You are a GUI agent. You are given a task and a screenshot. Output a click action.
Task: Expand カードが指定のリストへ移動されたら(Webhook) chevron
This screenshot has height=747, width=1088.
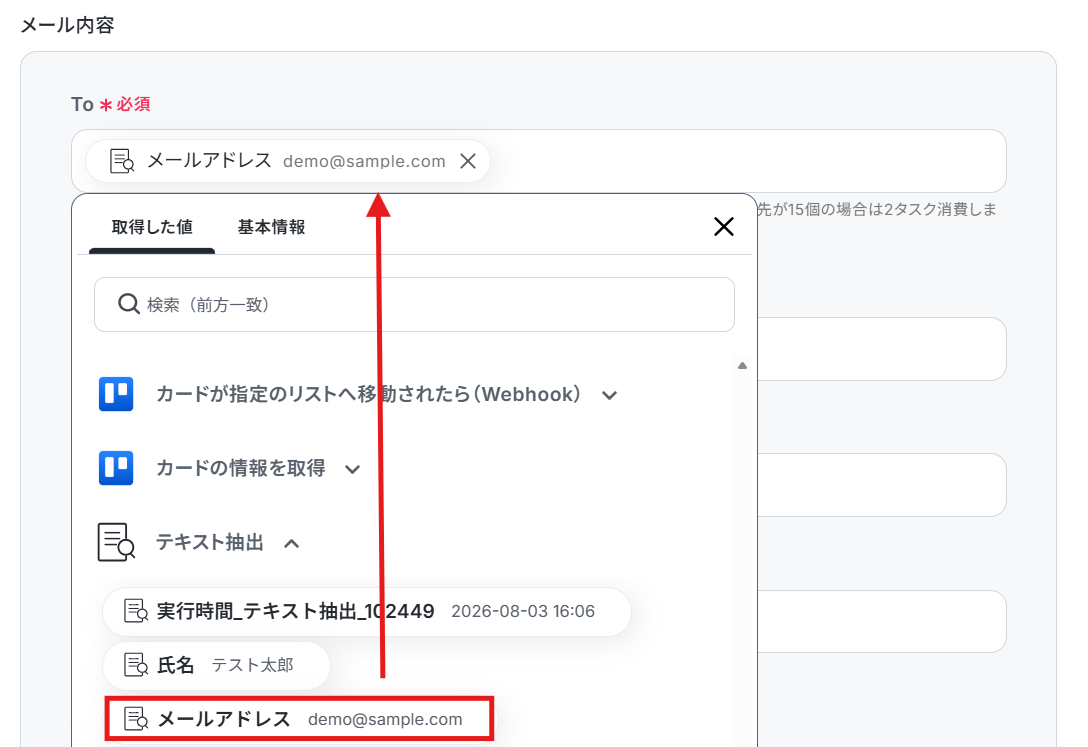[609, 395]
